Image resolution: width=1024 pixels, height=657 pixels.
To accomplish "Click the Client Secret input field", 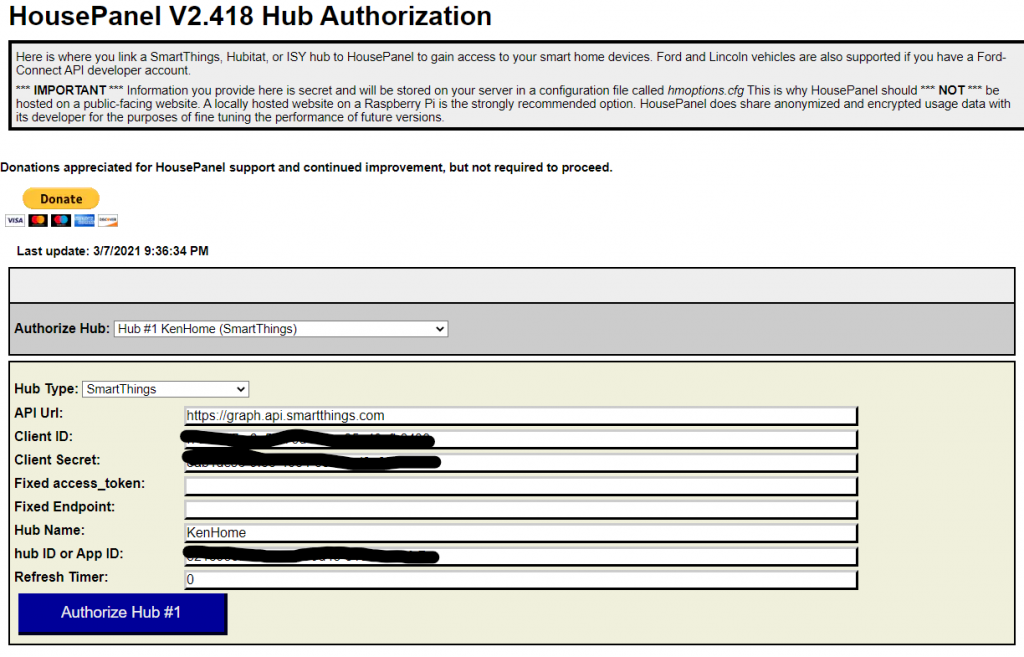I will (x=520, y=462).
